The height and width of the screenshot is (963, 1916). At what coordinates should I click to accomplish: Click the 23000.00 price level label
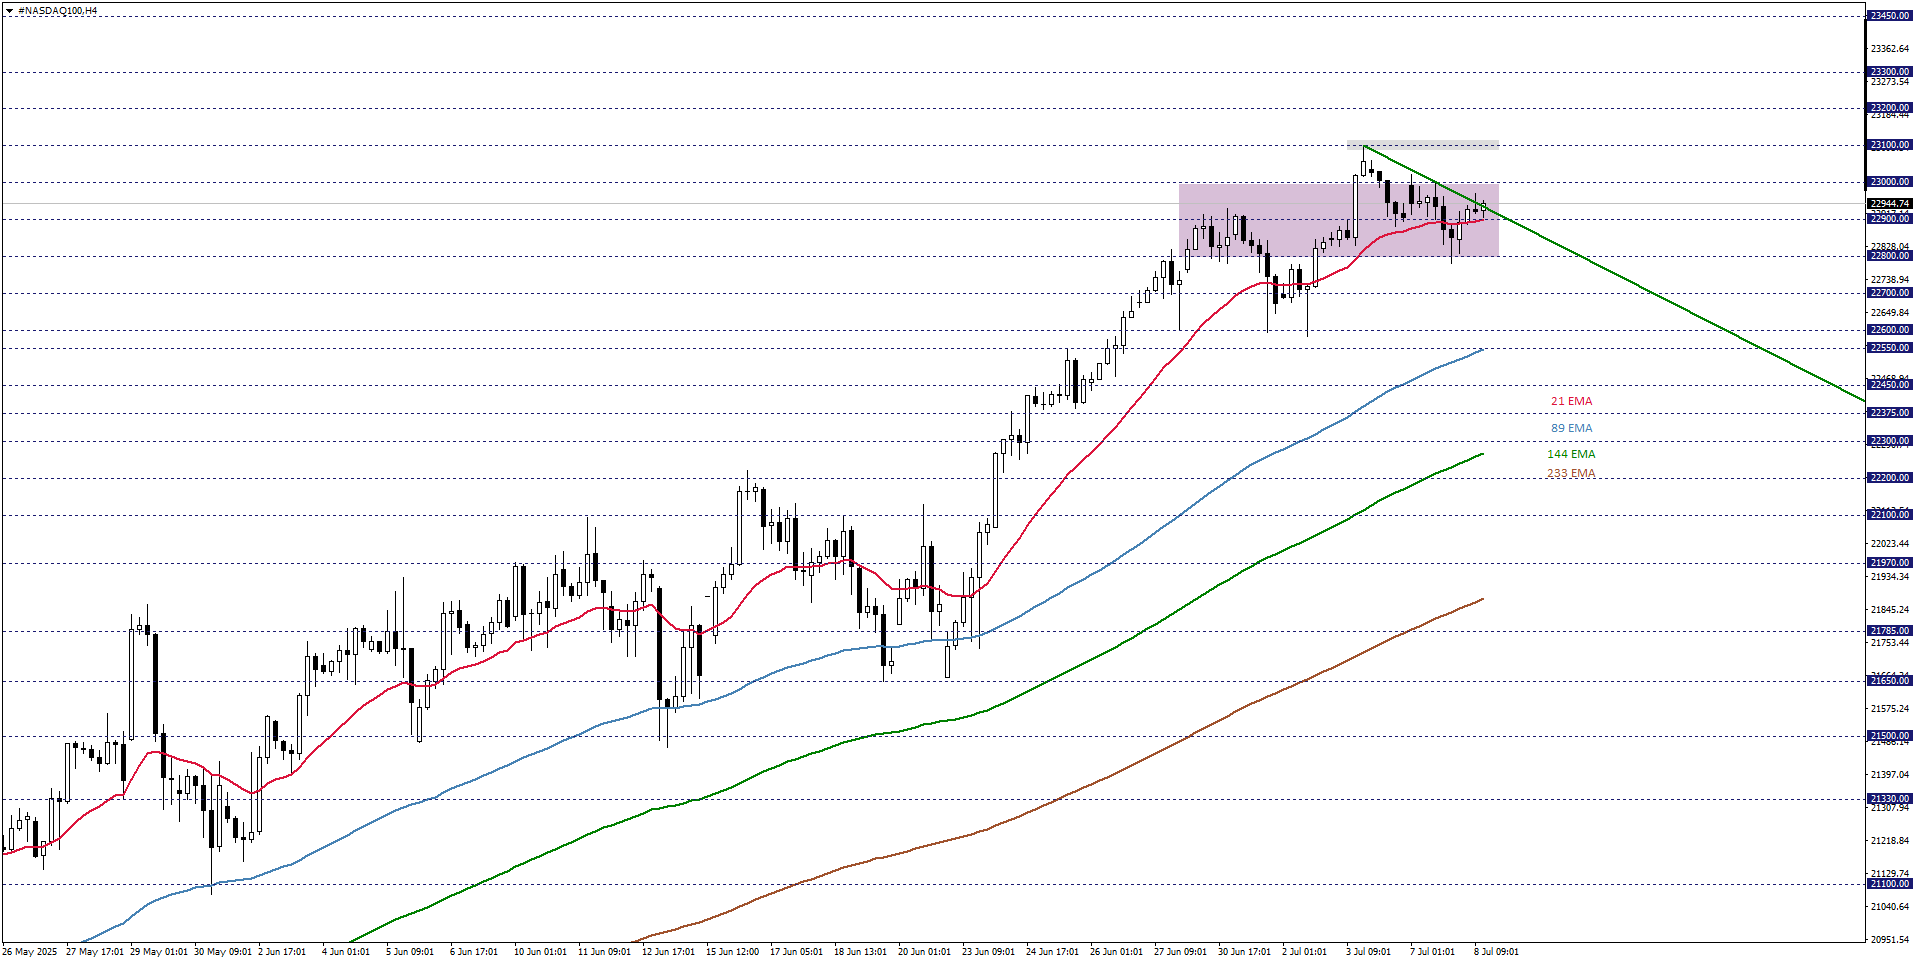[x=1890, y=182]
